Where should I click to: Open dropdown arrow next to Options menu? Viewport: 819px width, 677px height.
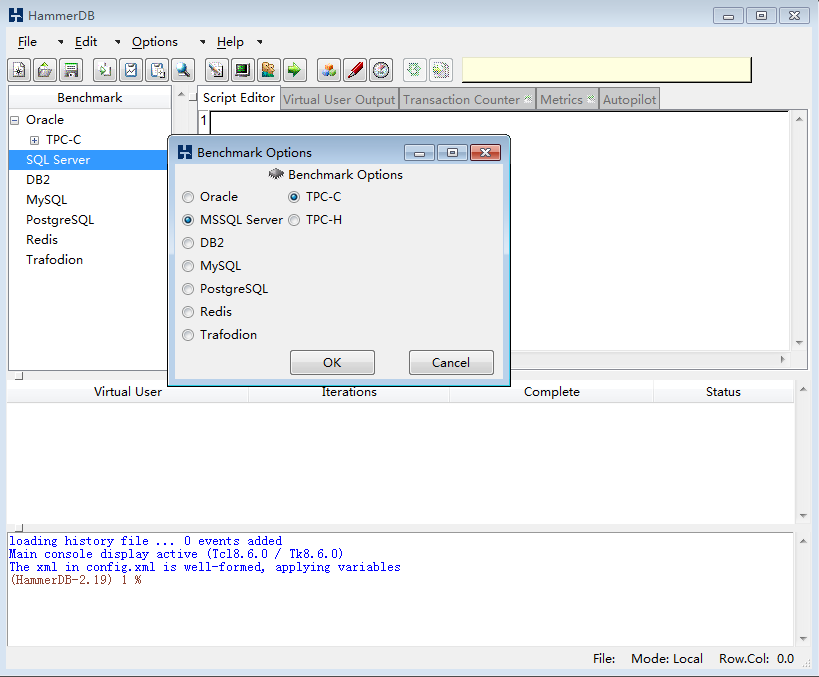click(x=203, y=42)
